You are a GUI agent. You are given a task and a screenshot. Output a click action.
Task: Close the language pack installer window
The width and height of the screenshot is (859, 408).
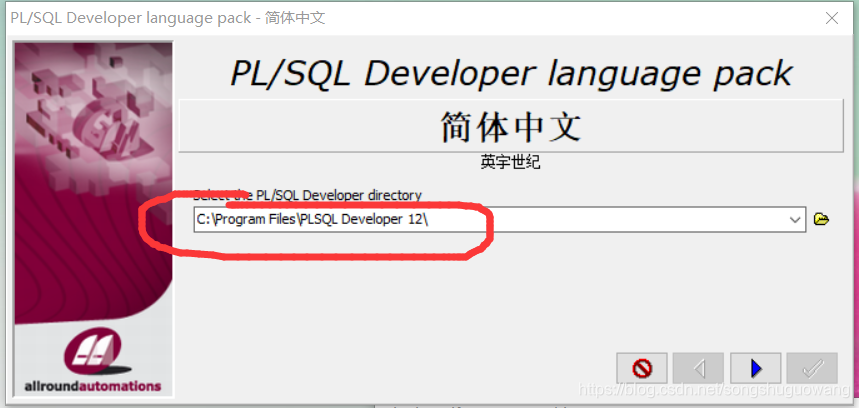(832, 18)
